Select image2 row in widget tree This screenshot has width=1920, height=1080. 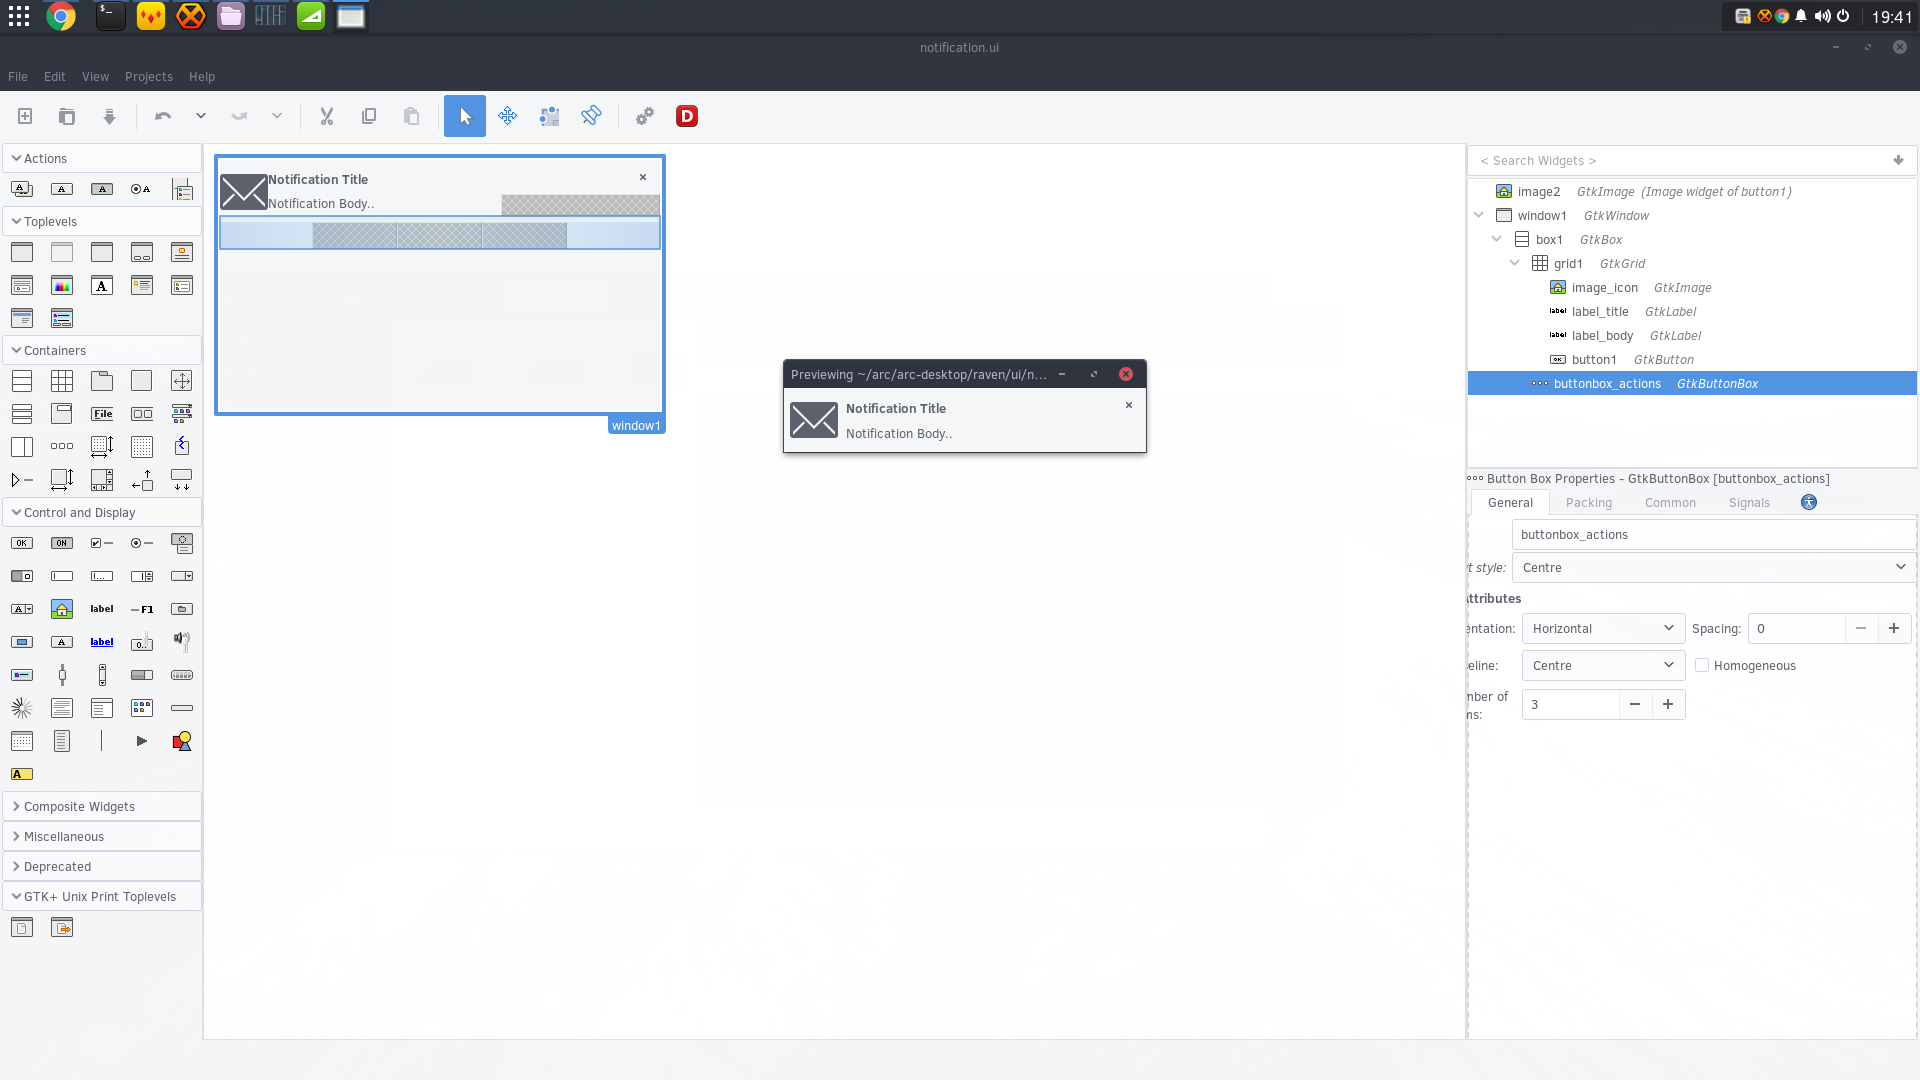click(x=1692, y=192)
